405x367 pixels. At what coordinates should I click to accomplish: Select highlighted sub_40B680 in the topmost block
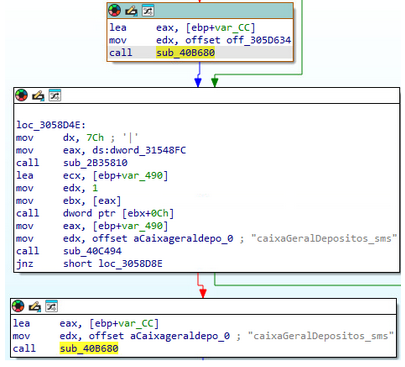(185, 53)
